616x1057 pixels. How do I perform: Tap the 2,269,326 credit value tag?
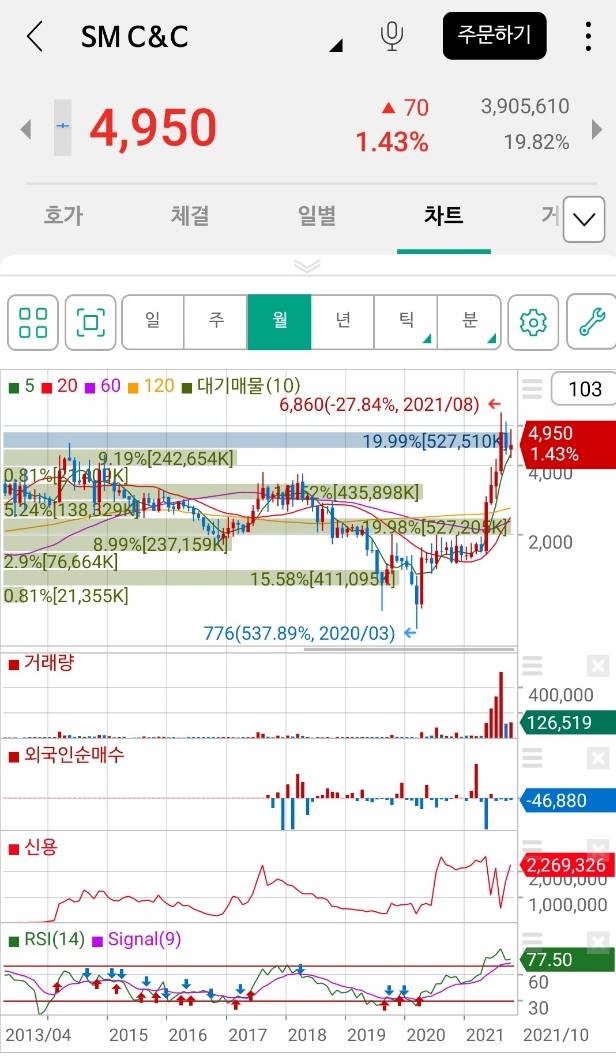[x=568, y=865]
